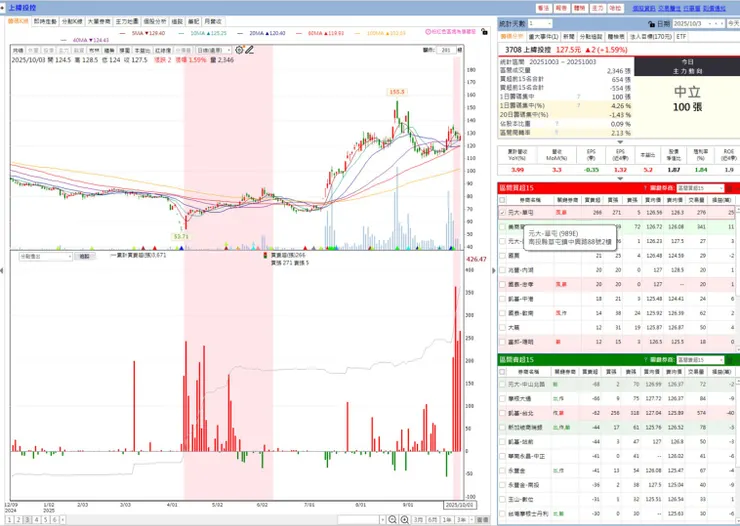Click the 53.71 low price label
Image resolution: width=740 pixels, height=526 pixels.
(x=181, y=236)
